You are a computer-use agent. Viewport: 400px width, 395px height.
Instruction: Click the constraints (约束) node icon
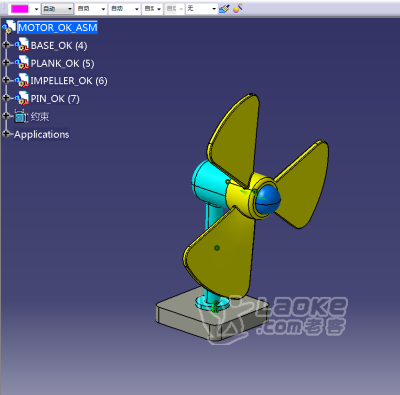point(21,116)
